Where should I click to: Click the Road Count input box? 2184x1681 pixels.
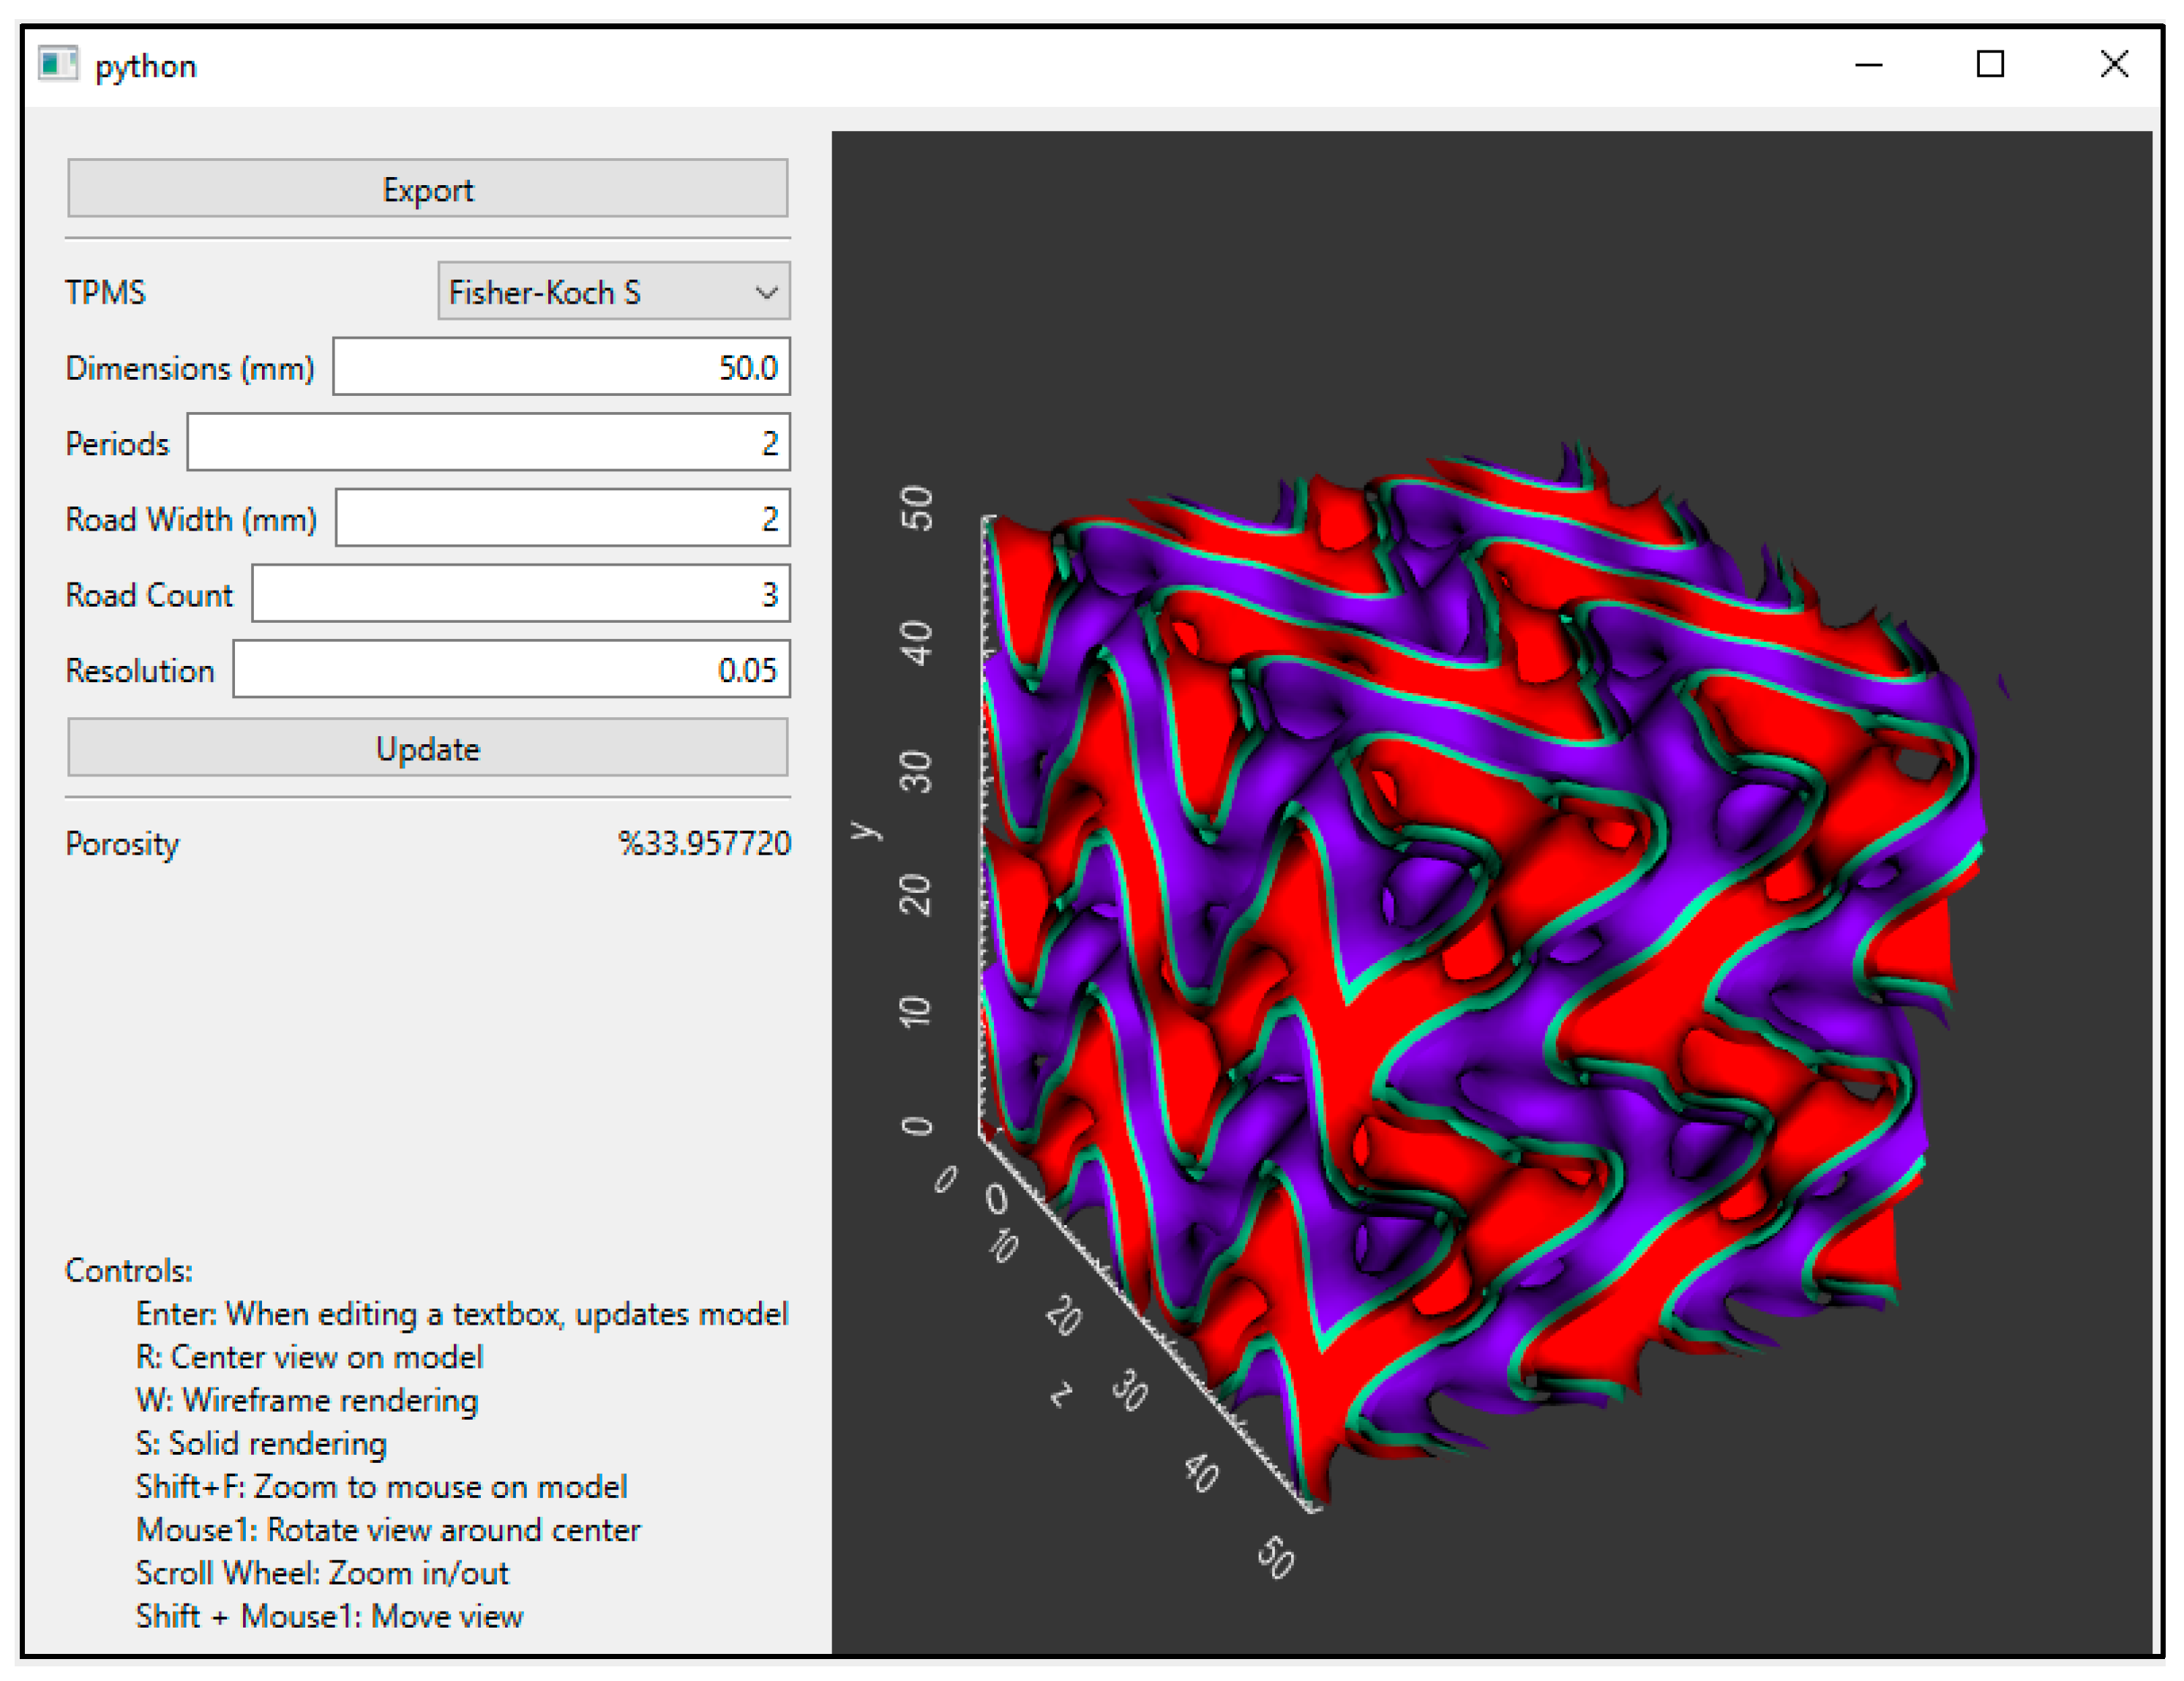click(x=520, y=594)
